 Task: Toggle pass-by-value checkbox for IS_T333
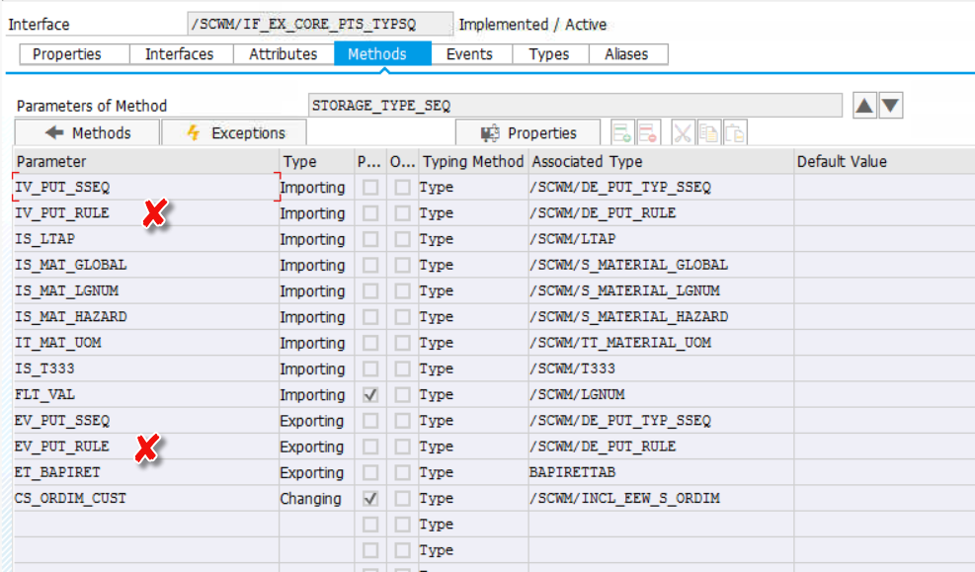(x=370, y=369)
